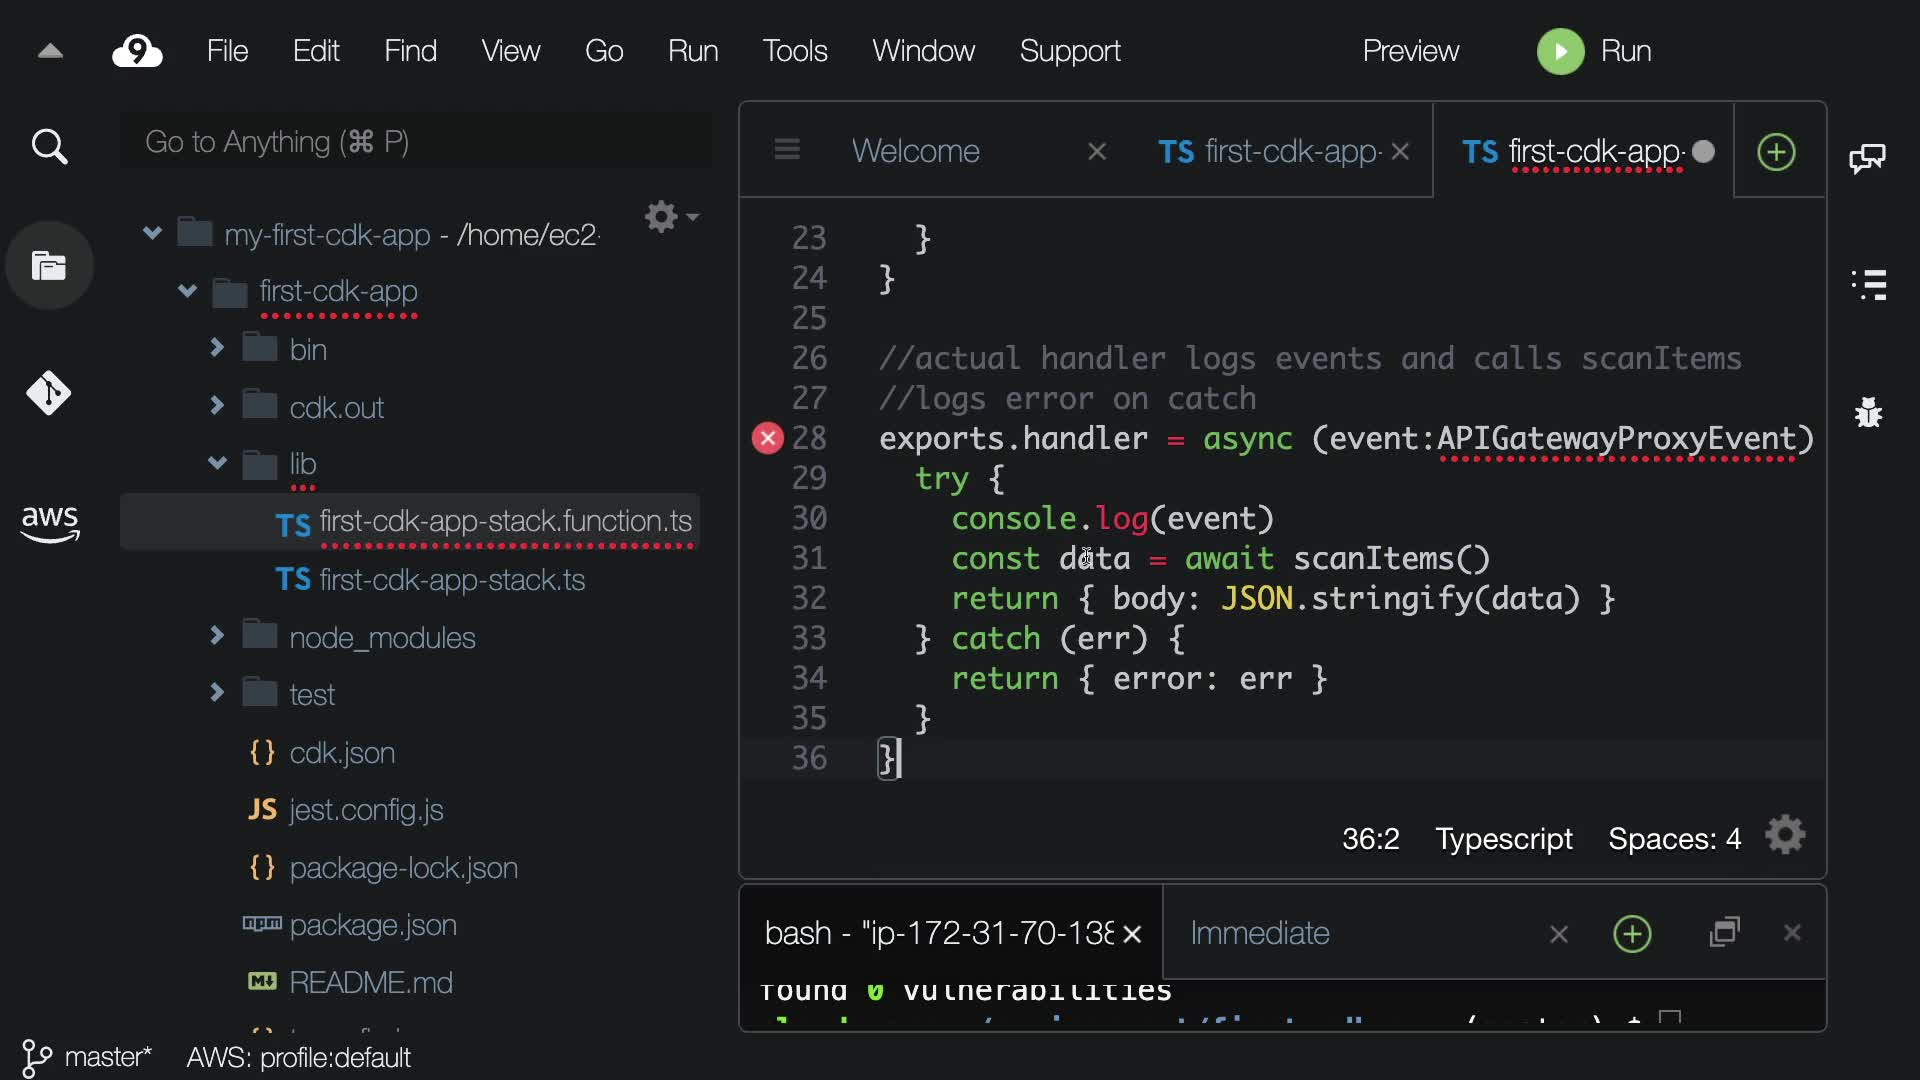Click the red error marker on line 28
Image resolution: width=1920 pixels, height=1080 pixels.
[767, 438]
